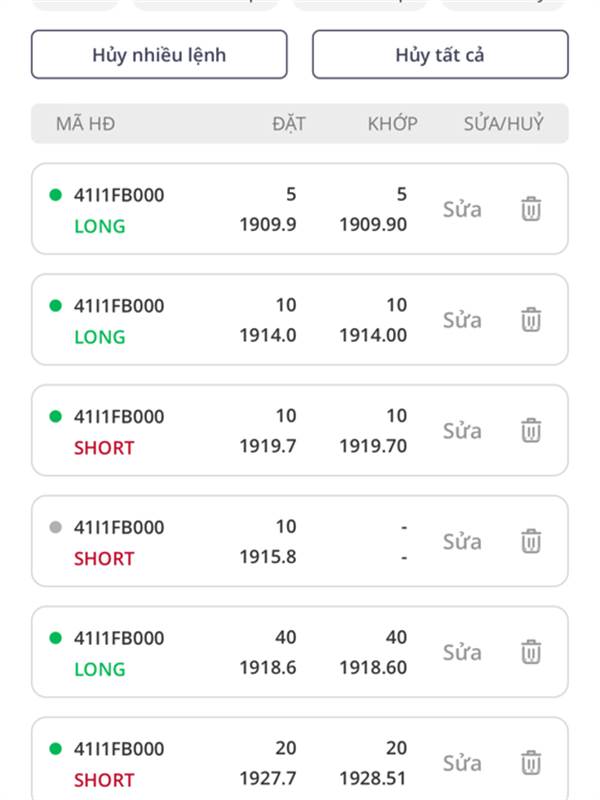Click Sửa on the 40-contract LONG order
Viewport: 600px width, 800px height.
[x=462, y=653]
